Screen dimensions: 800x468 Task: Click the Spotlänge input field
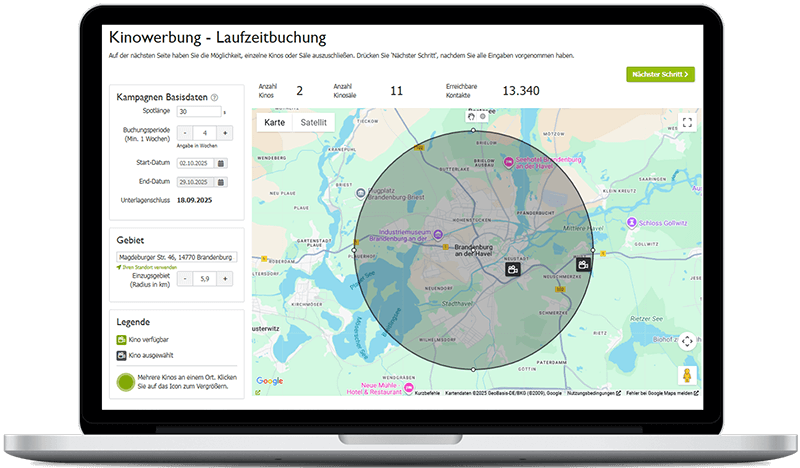[x=197, y=113]
